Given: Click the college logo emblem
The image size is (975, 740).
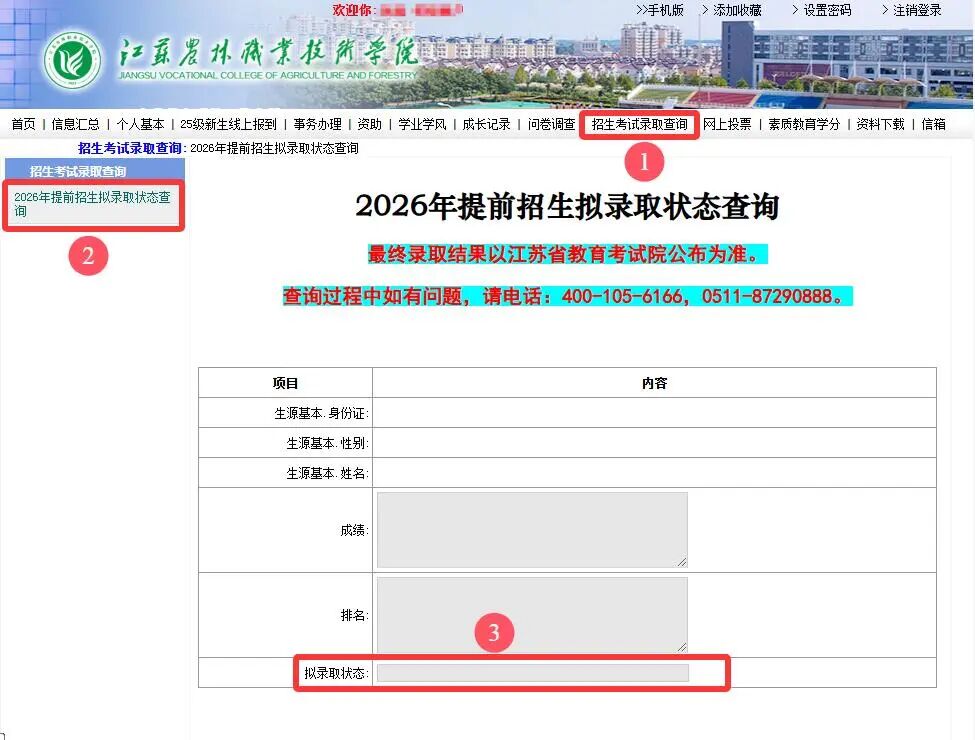Looking at the screenshot, I should [x=71, y=61].
